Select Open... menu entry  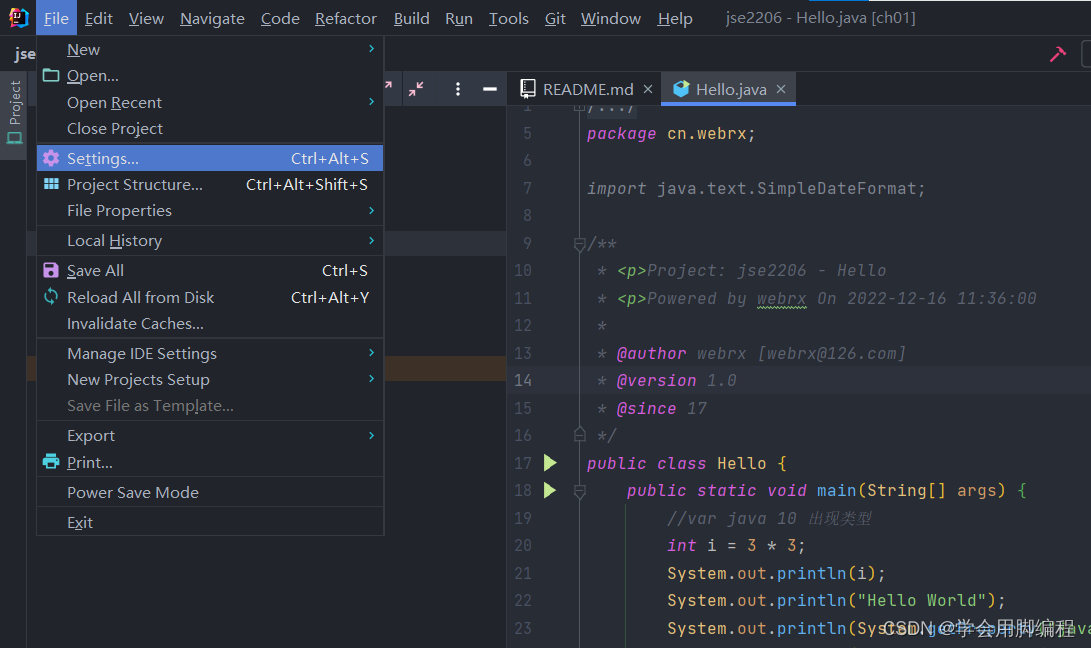coord(210,75)
